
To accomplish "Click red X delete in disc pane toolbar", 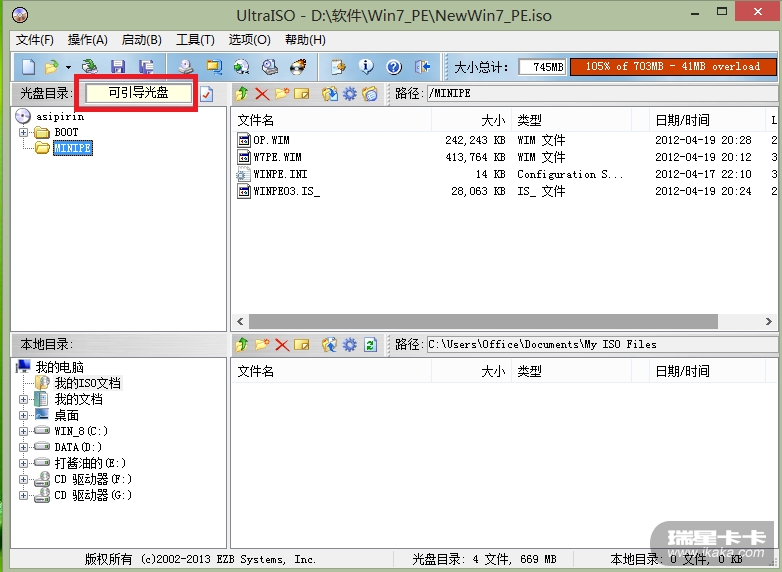I will (x=262, y=93).
